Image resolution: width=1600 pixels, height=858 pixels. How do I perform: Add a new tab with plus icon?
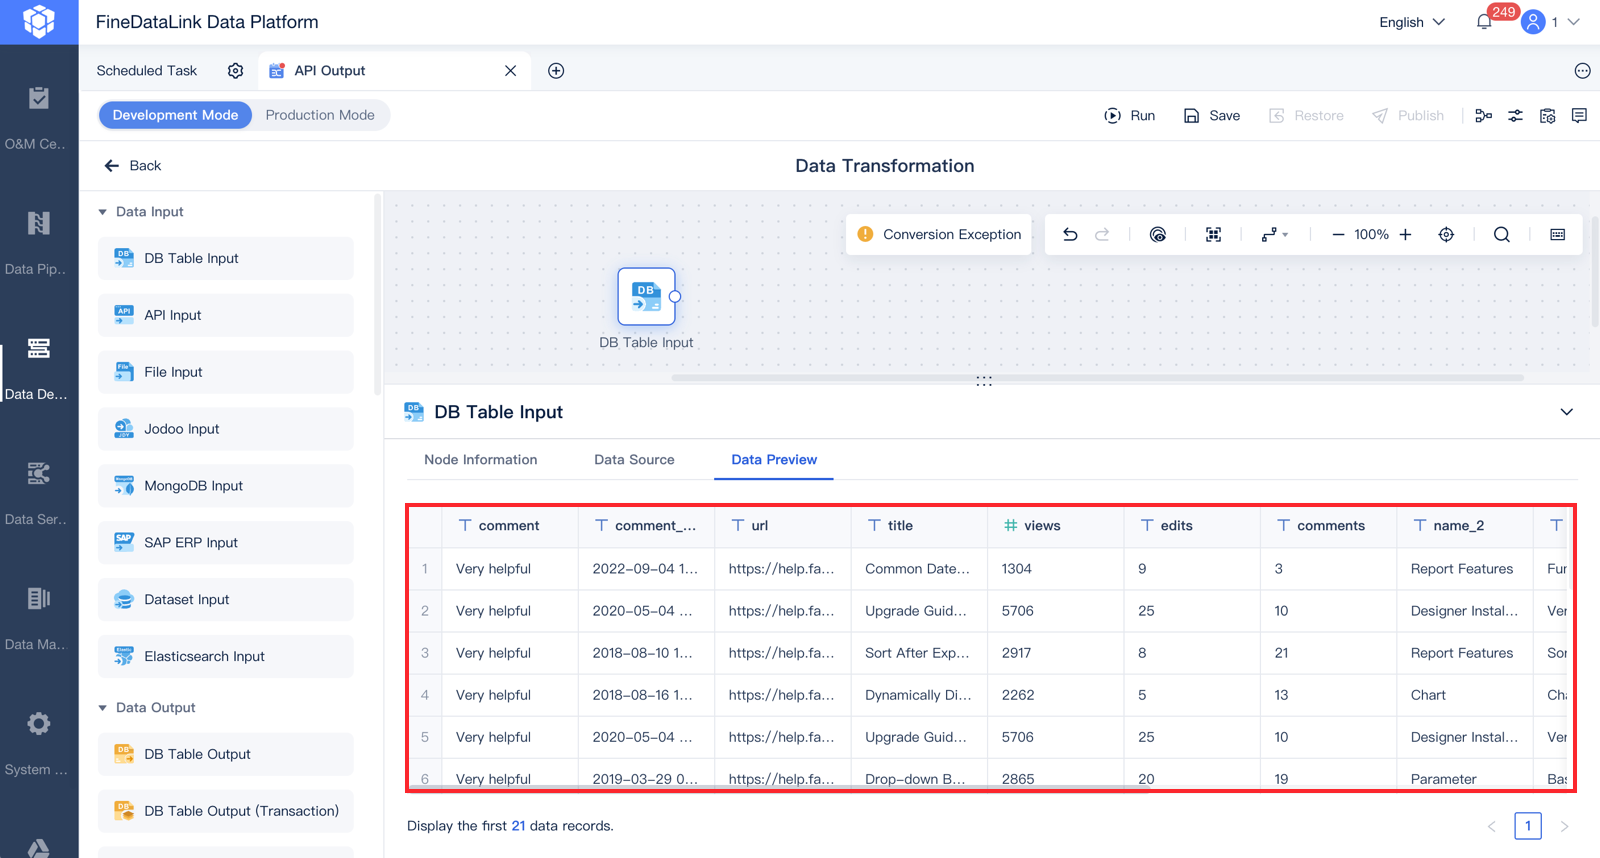tap(556, 71)
